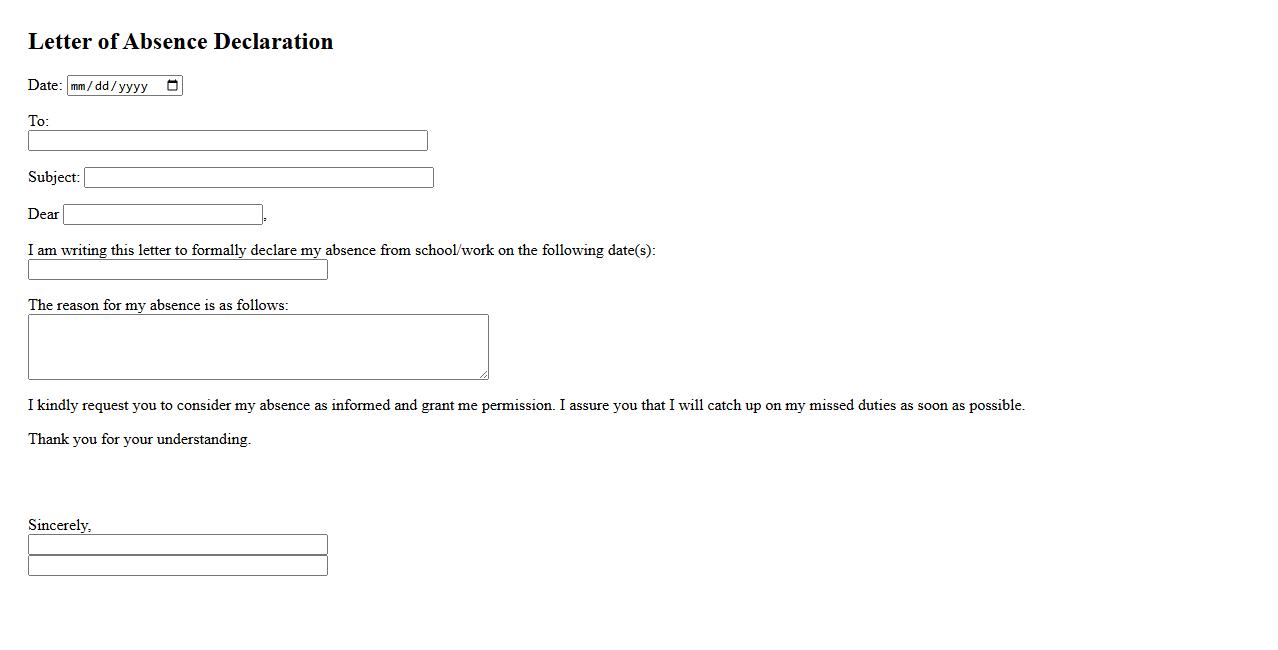Image resolution: width=1278 pixels, height=650 pixels.
Task: Click into the Subject text field
Action: (x=258, y=178)
